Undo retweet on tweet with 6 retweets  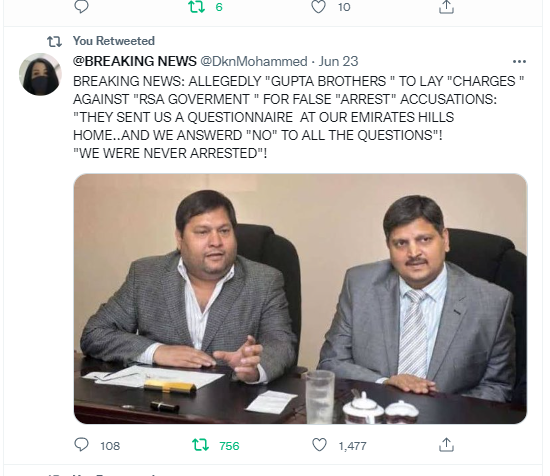[x=197, y=6]
